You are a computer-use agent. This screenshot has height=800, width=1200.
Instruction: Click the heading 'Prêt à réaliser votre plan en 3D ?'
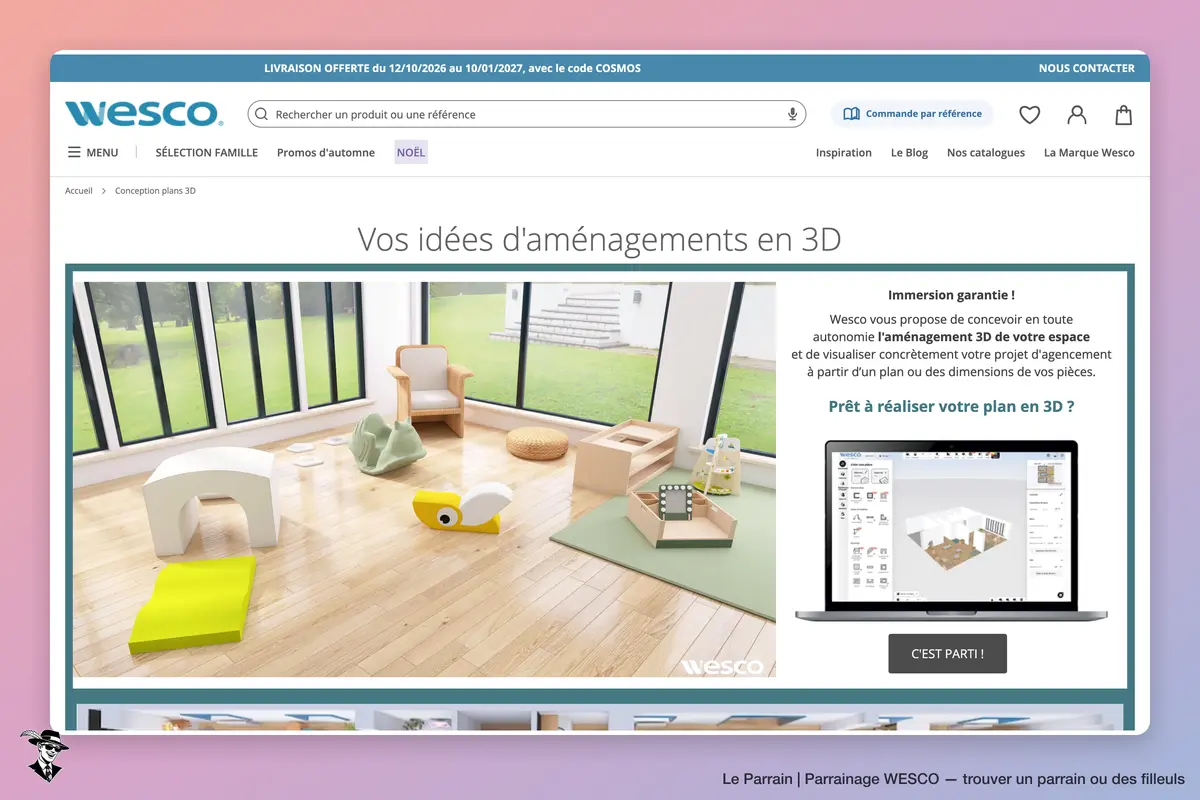tap(952, 407)
